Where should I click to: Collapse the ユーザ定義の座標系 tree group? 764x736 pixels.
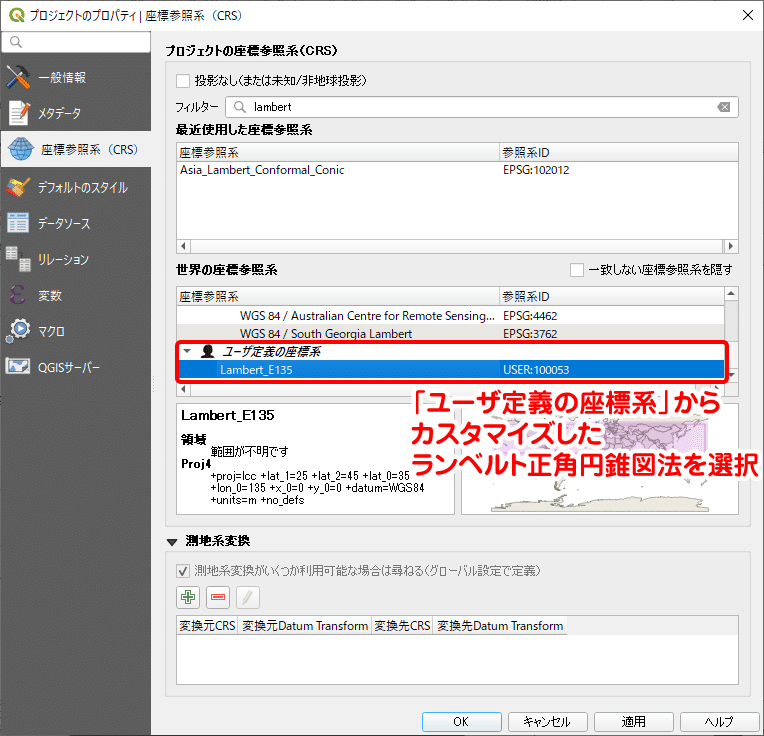(x=187, y=351)
